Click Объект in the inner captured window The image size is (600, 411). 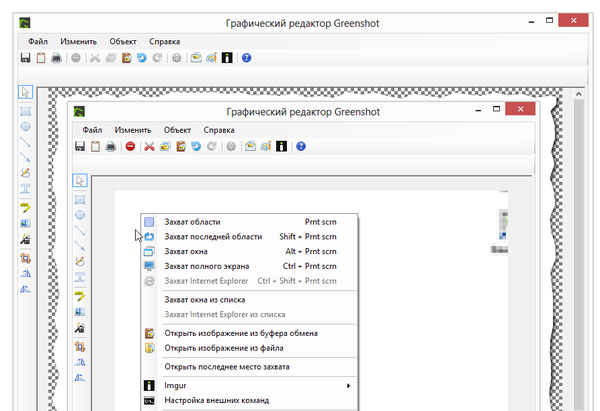point(177,130)
